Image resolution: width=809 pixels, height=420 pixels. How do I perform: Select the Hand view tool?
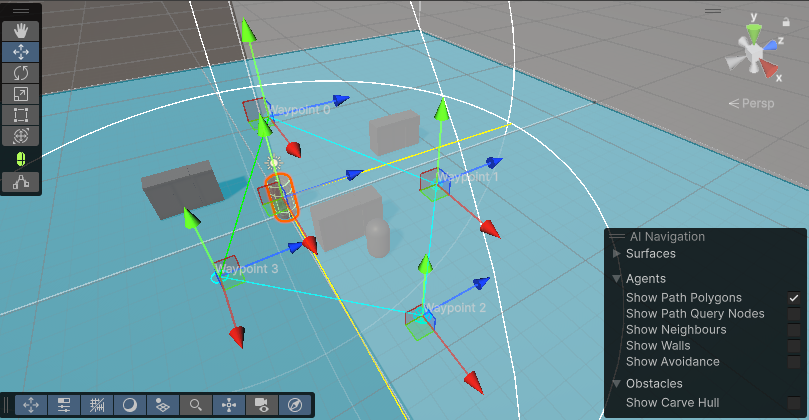click(x=21, y=31)
